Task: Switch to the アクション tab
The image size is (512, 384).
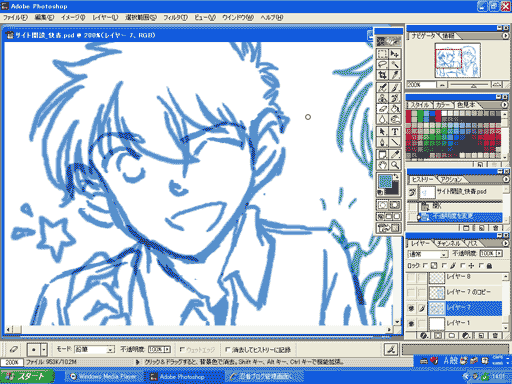Action: (x=451, y=179)
